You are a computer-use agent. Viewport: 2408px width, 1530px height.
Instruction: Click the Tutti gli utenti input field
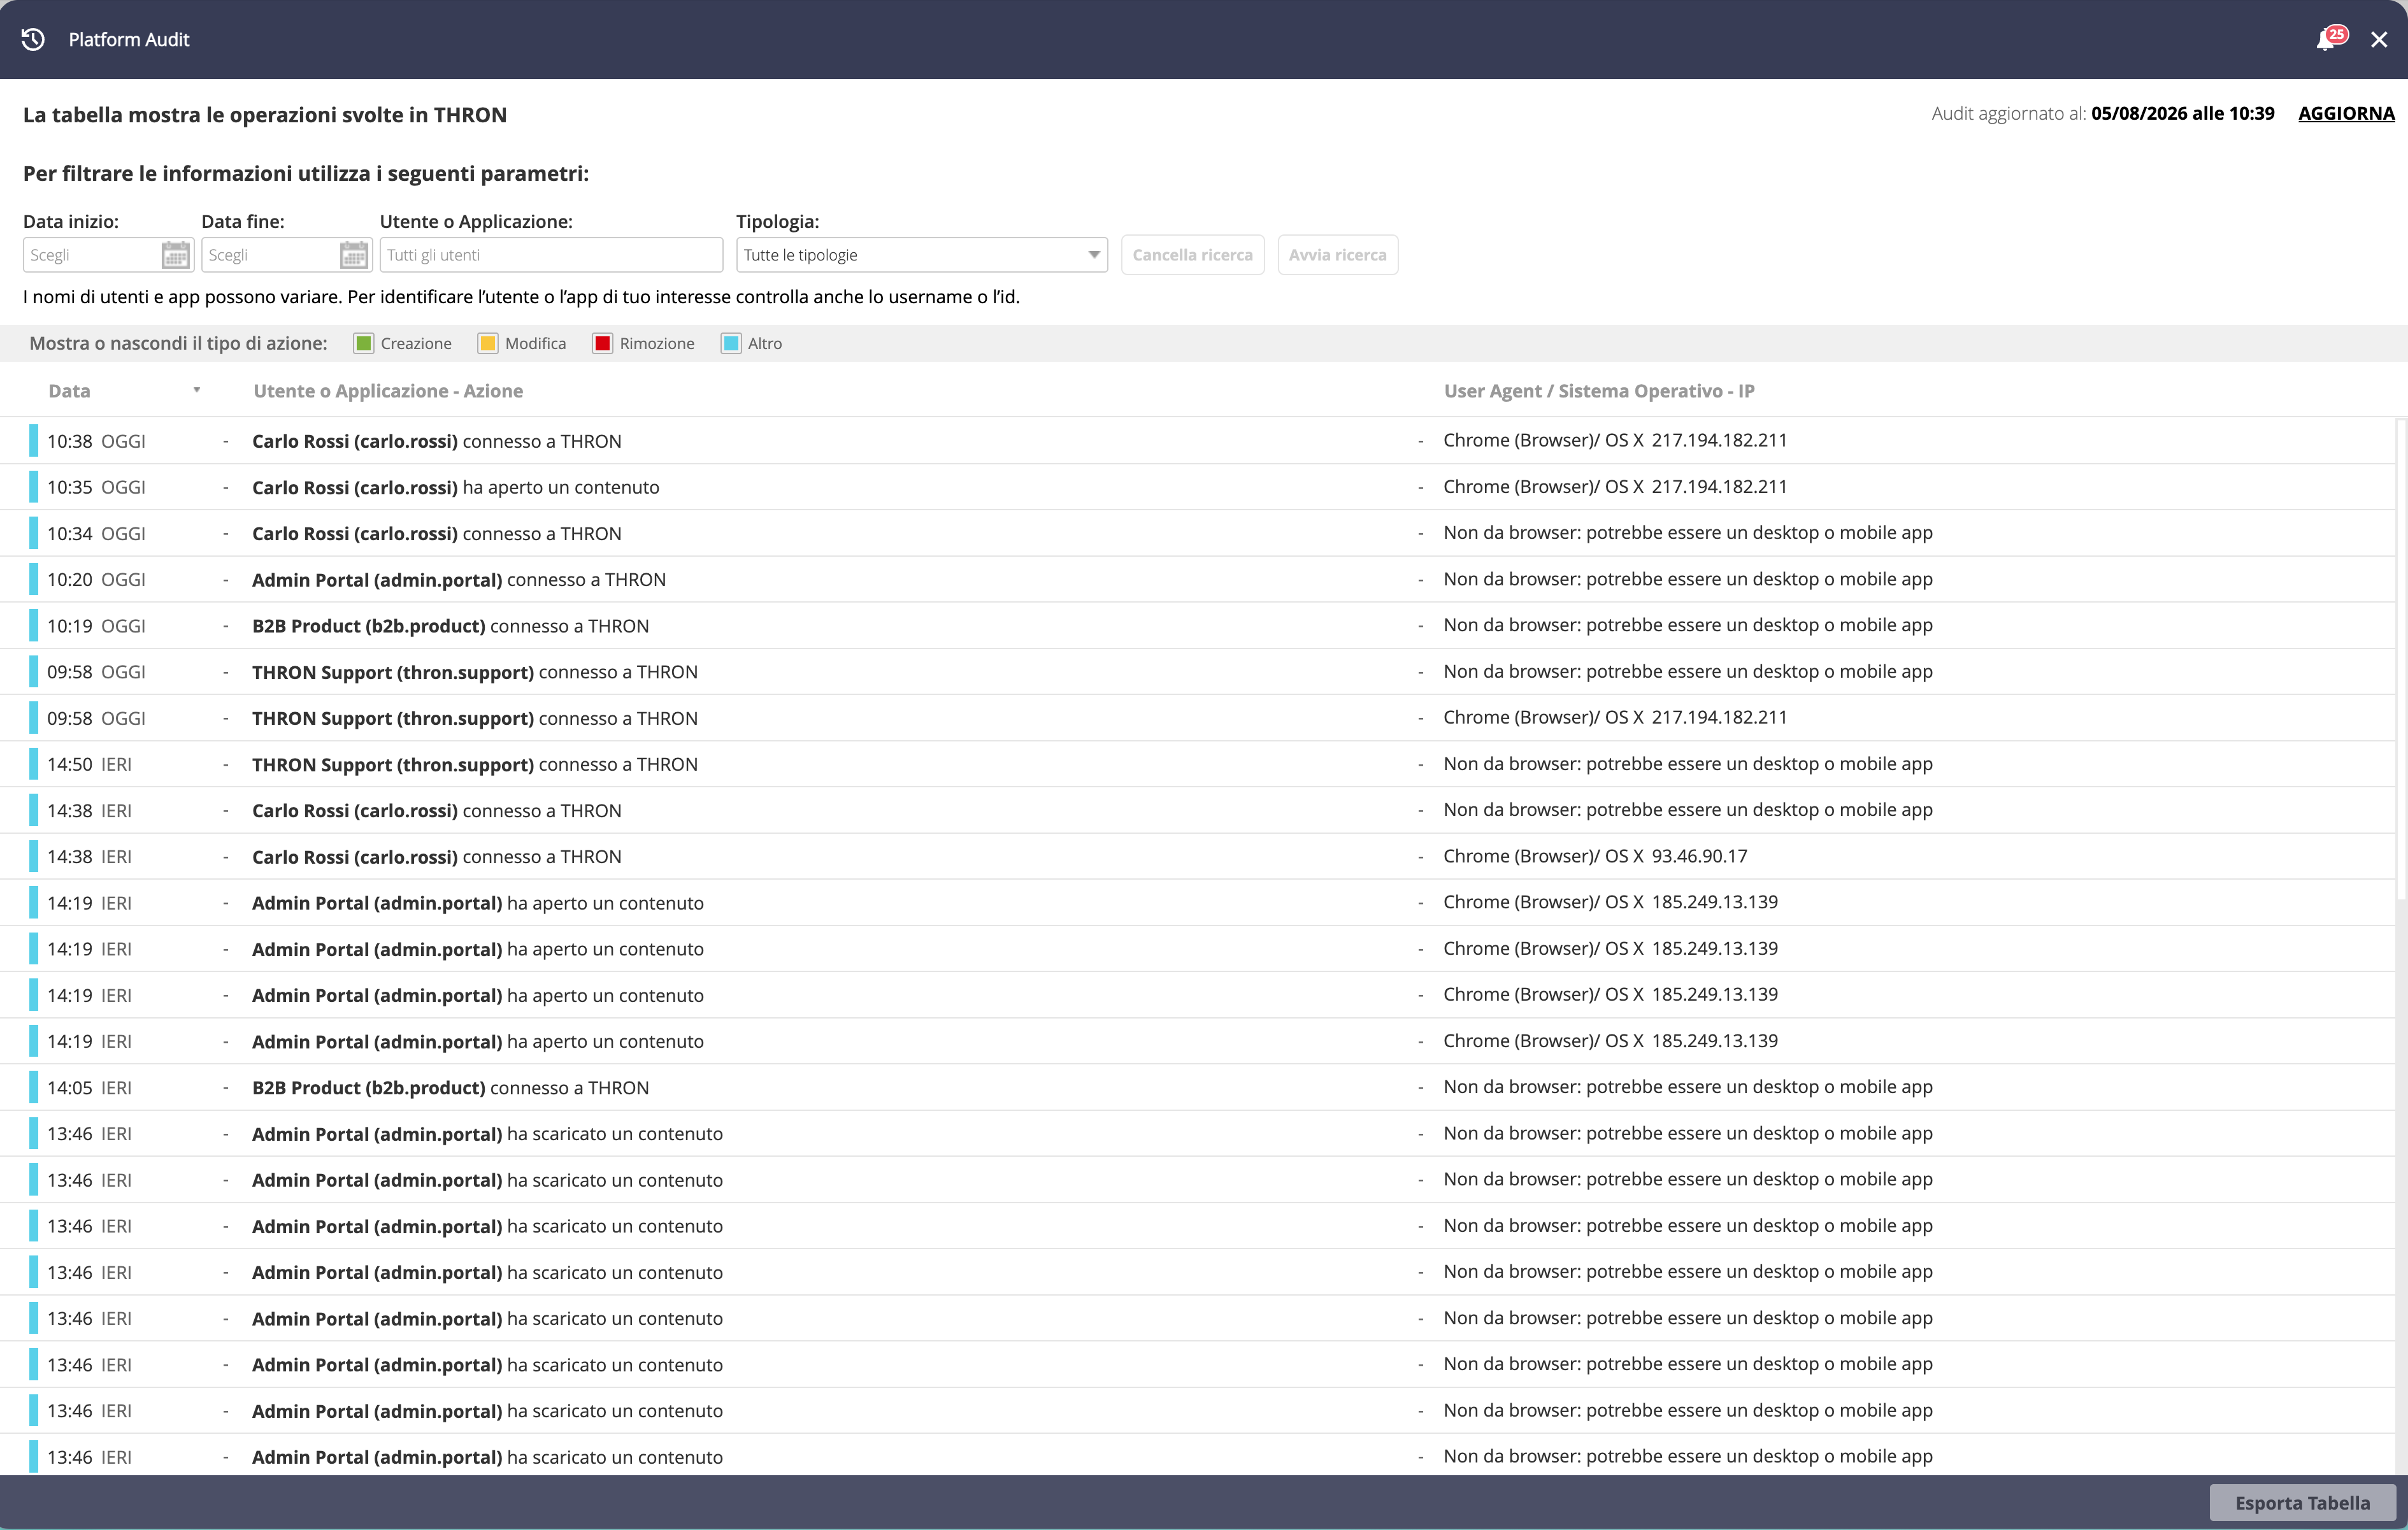[551, 255]
